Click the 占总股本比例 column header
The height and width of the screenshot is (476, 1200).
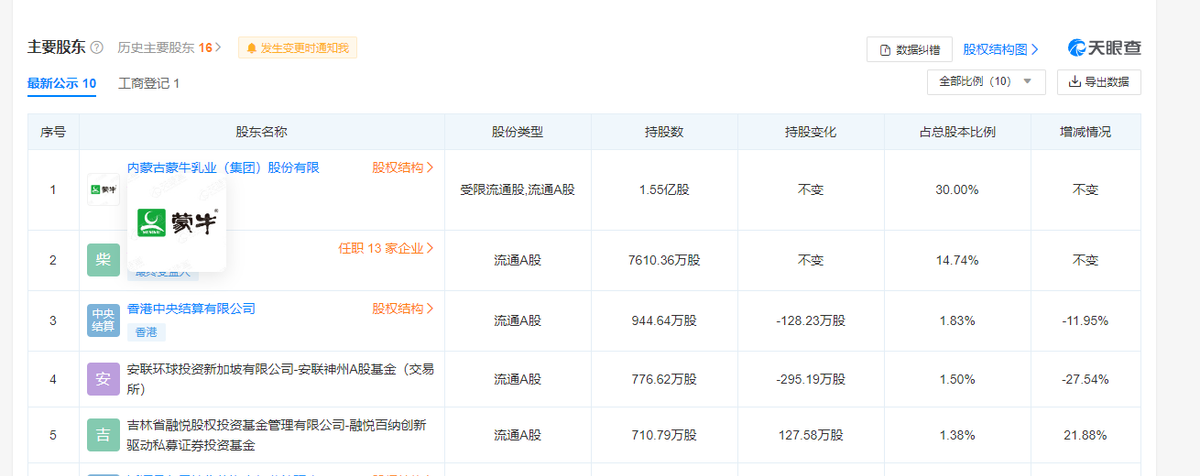point(958,132)
